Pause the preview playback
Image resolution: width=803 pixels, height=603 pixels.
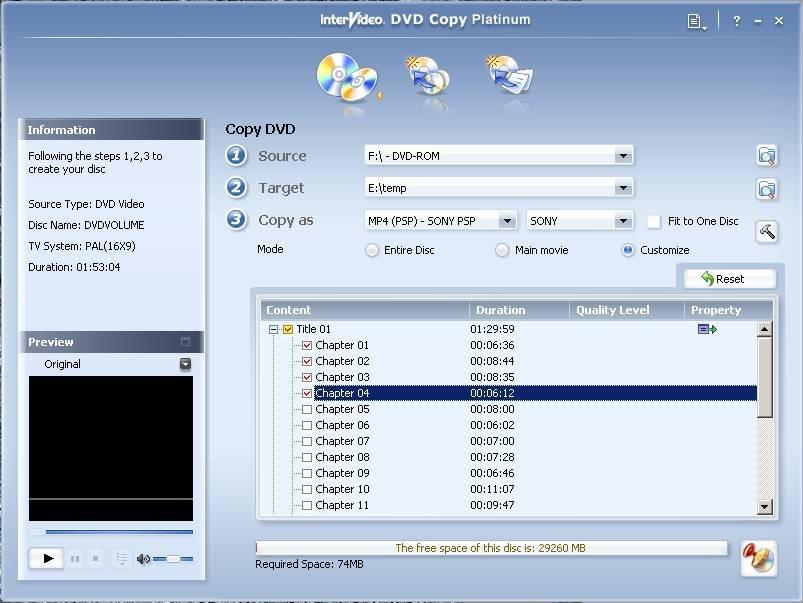coord(75,558)
